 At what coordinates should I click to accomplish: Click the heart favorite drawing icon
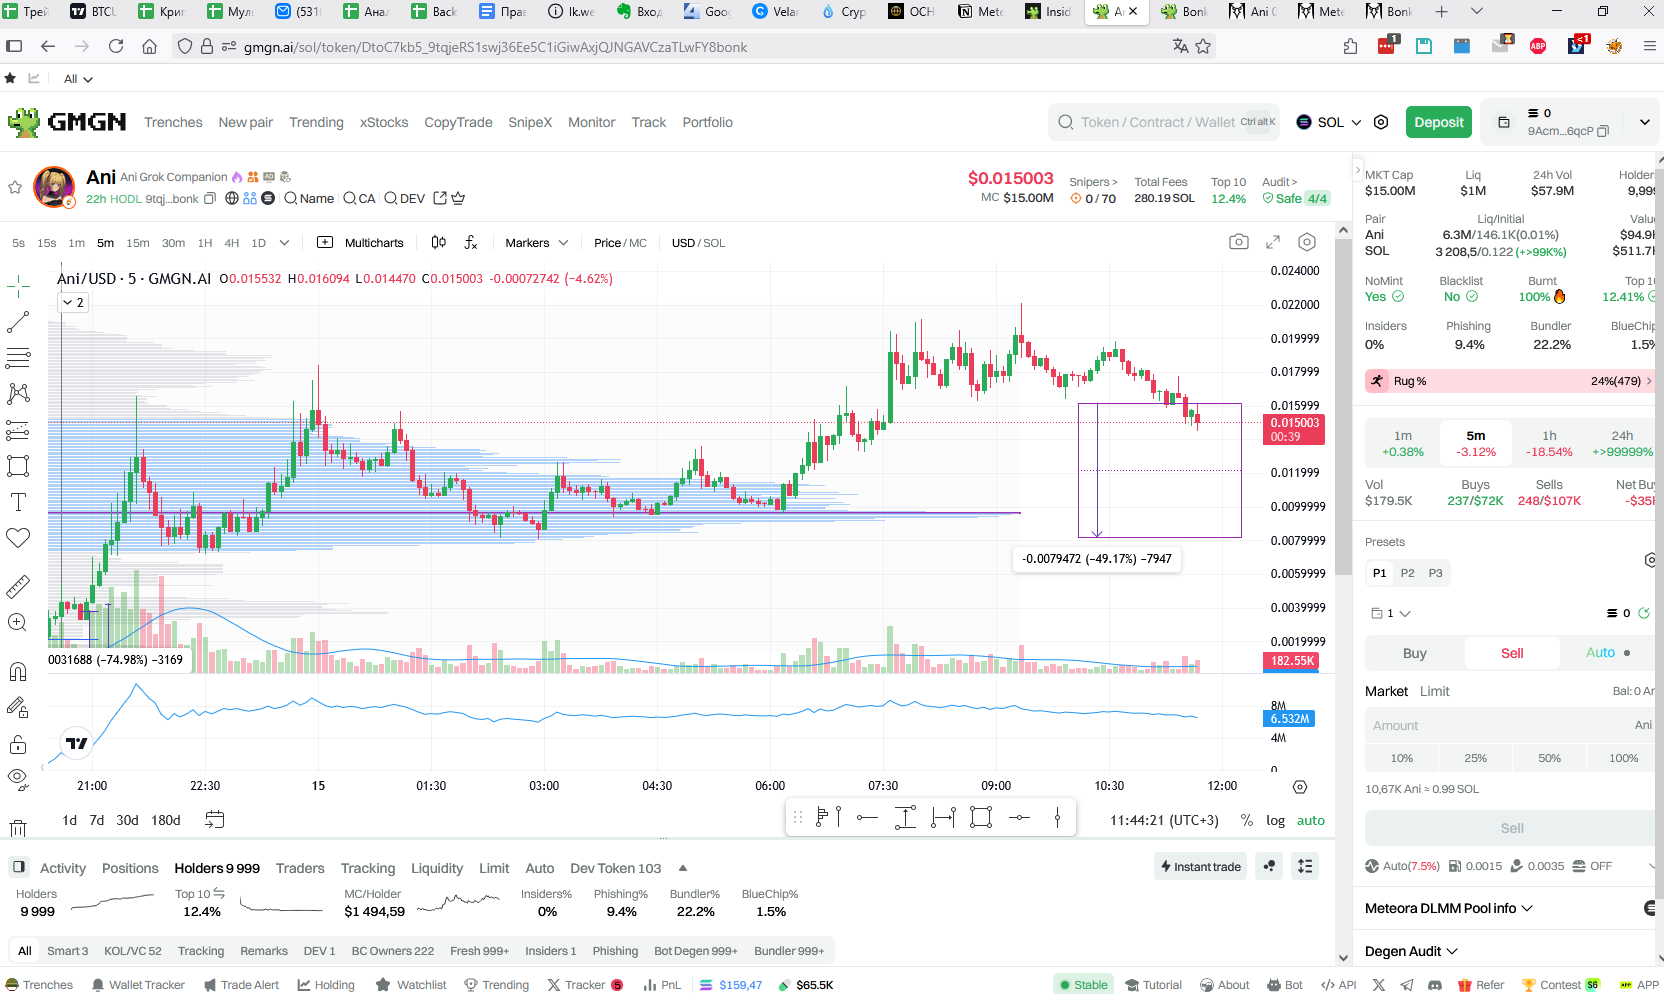pos(18,538)
